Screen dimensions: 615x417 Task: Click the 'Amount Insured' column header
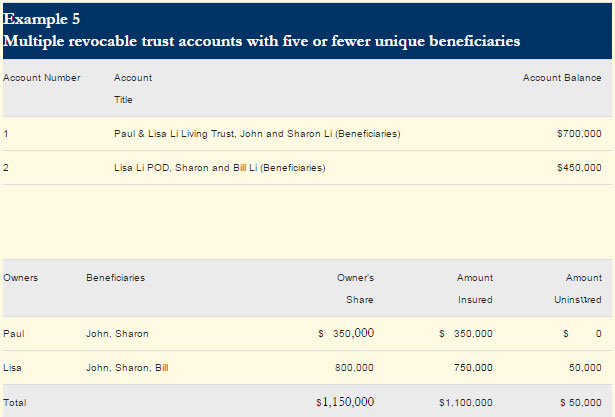[x=475, y=288]
